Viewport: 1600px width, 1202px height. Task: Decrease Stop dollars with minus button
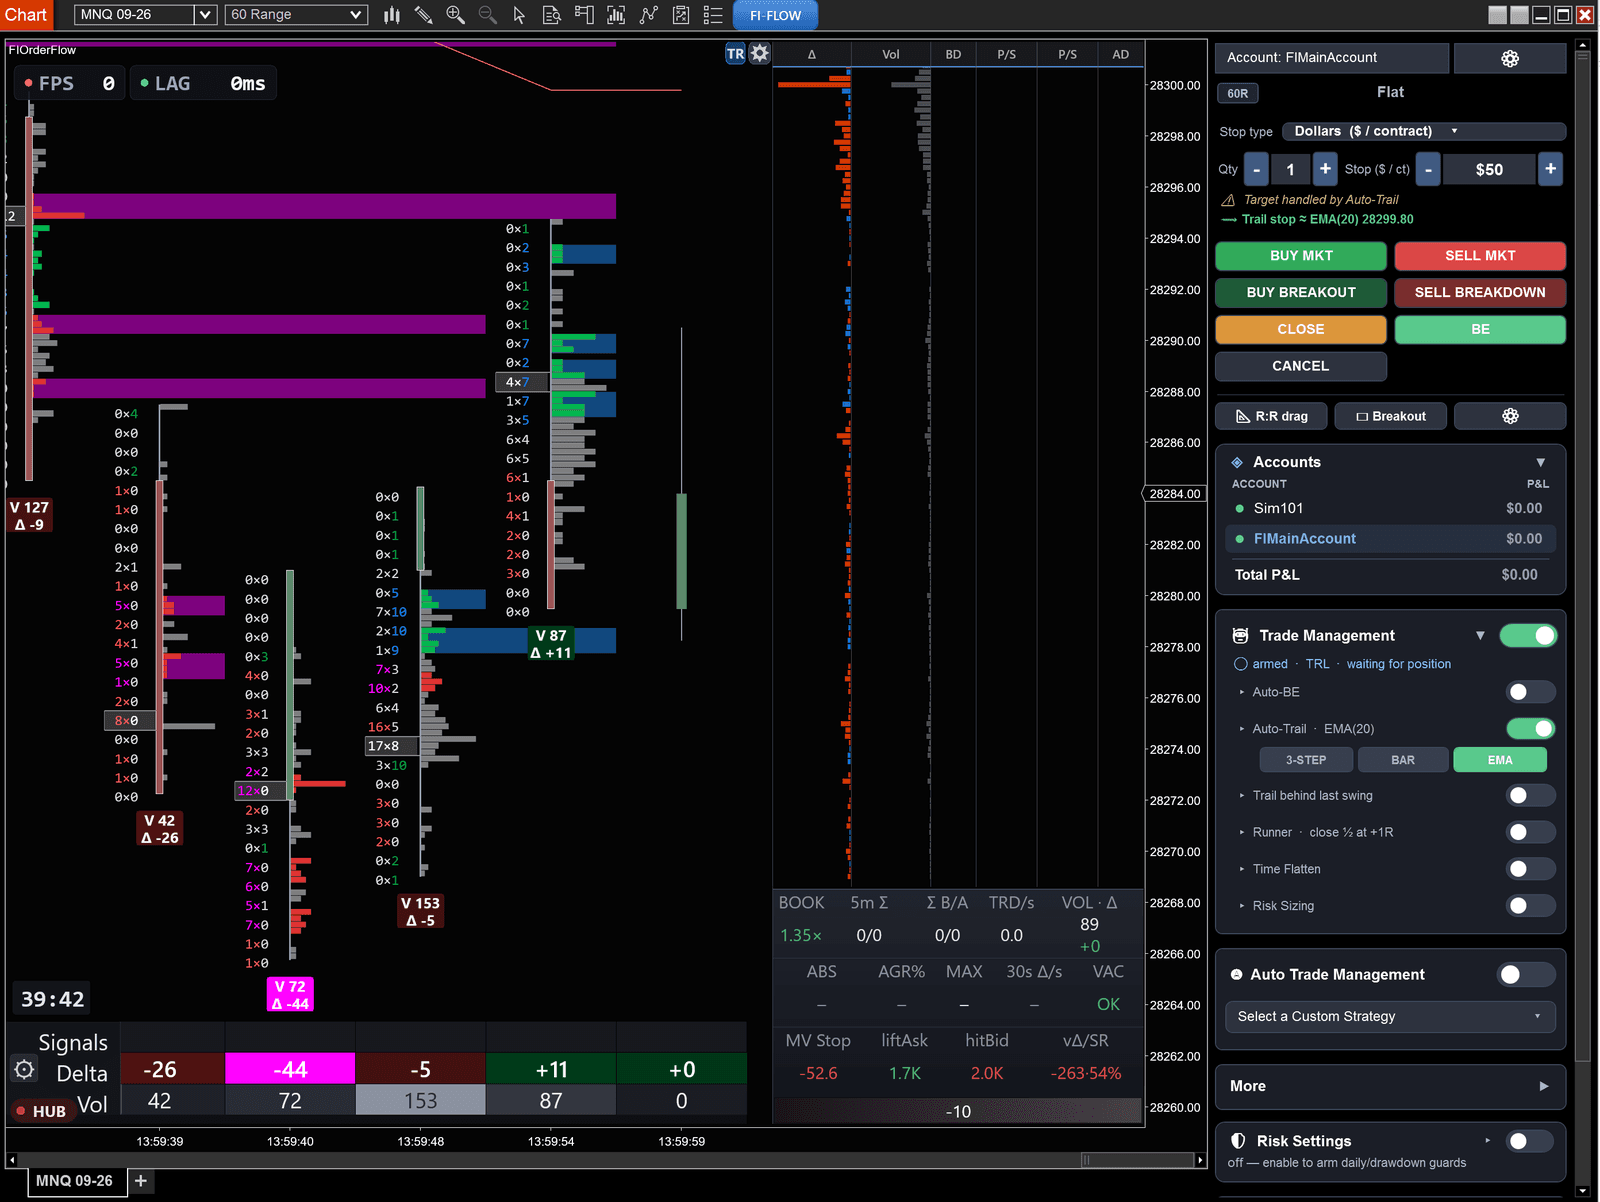(x=1428, y=169)
